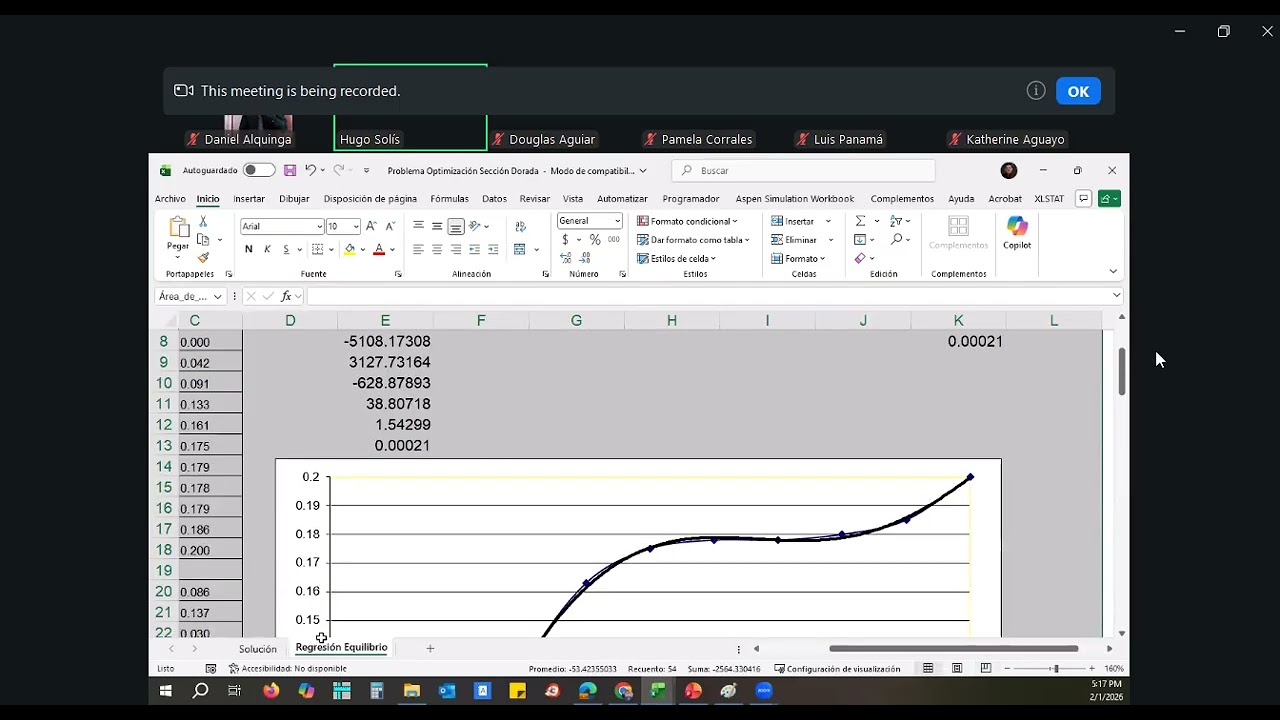
Task: Collapse the ribbon with the chevron
Action: [x=1113, y=271]
